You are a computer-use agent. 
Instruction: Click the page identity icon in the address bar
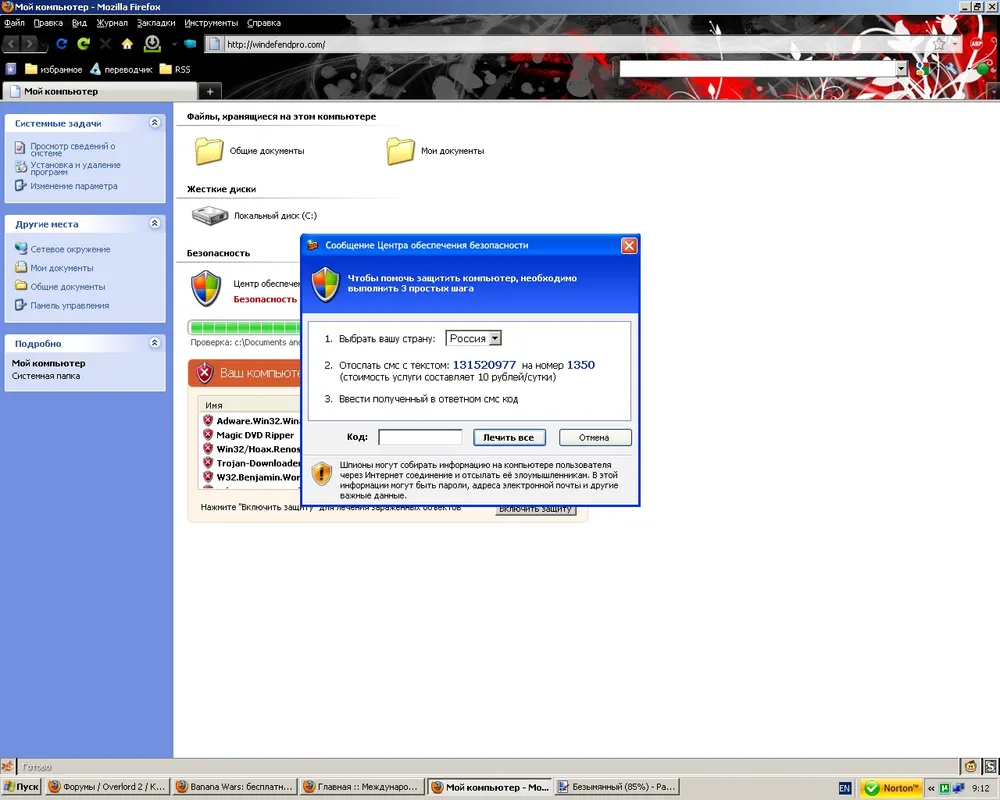[x=215, y=44]
